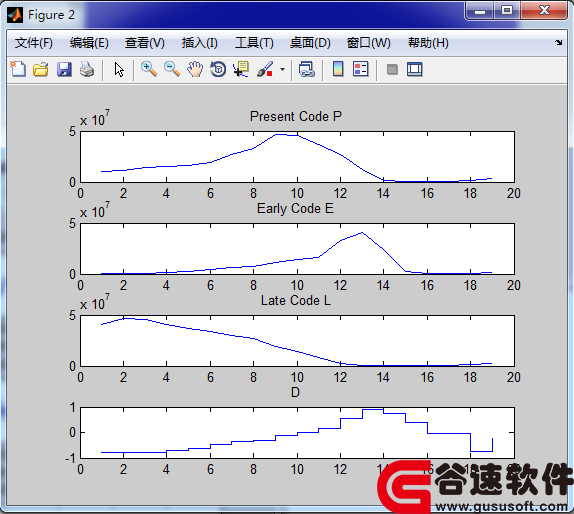Close the Figure 2 window
Viewport: 574px width, 514px height.
point(544,10)
